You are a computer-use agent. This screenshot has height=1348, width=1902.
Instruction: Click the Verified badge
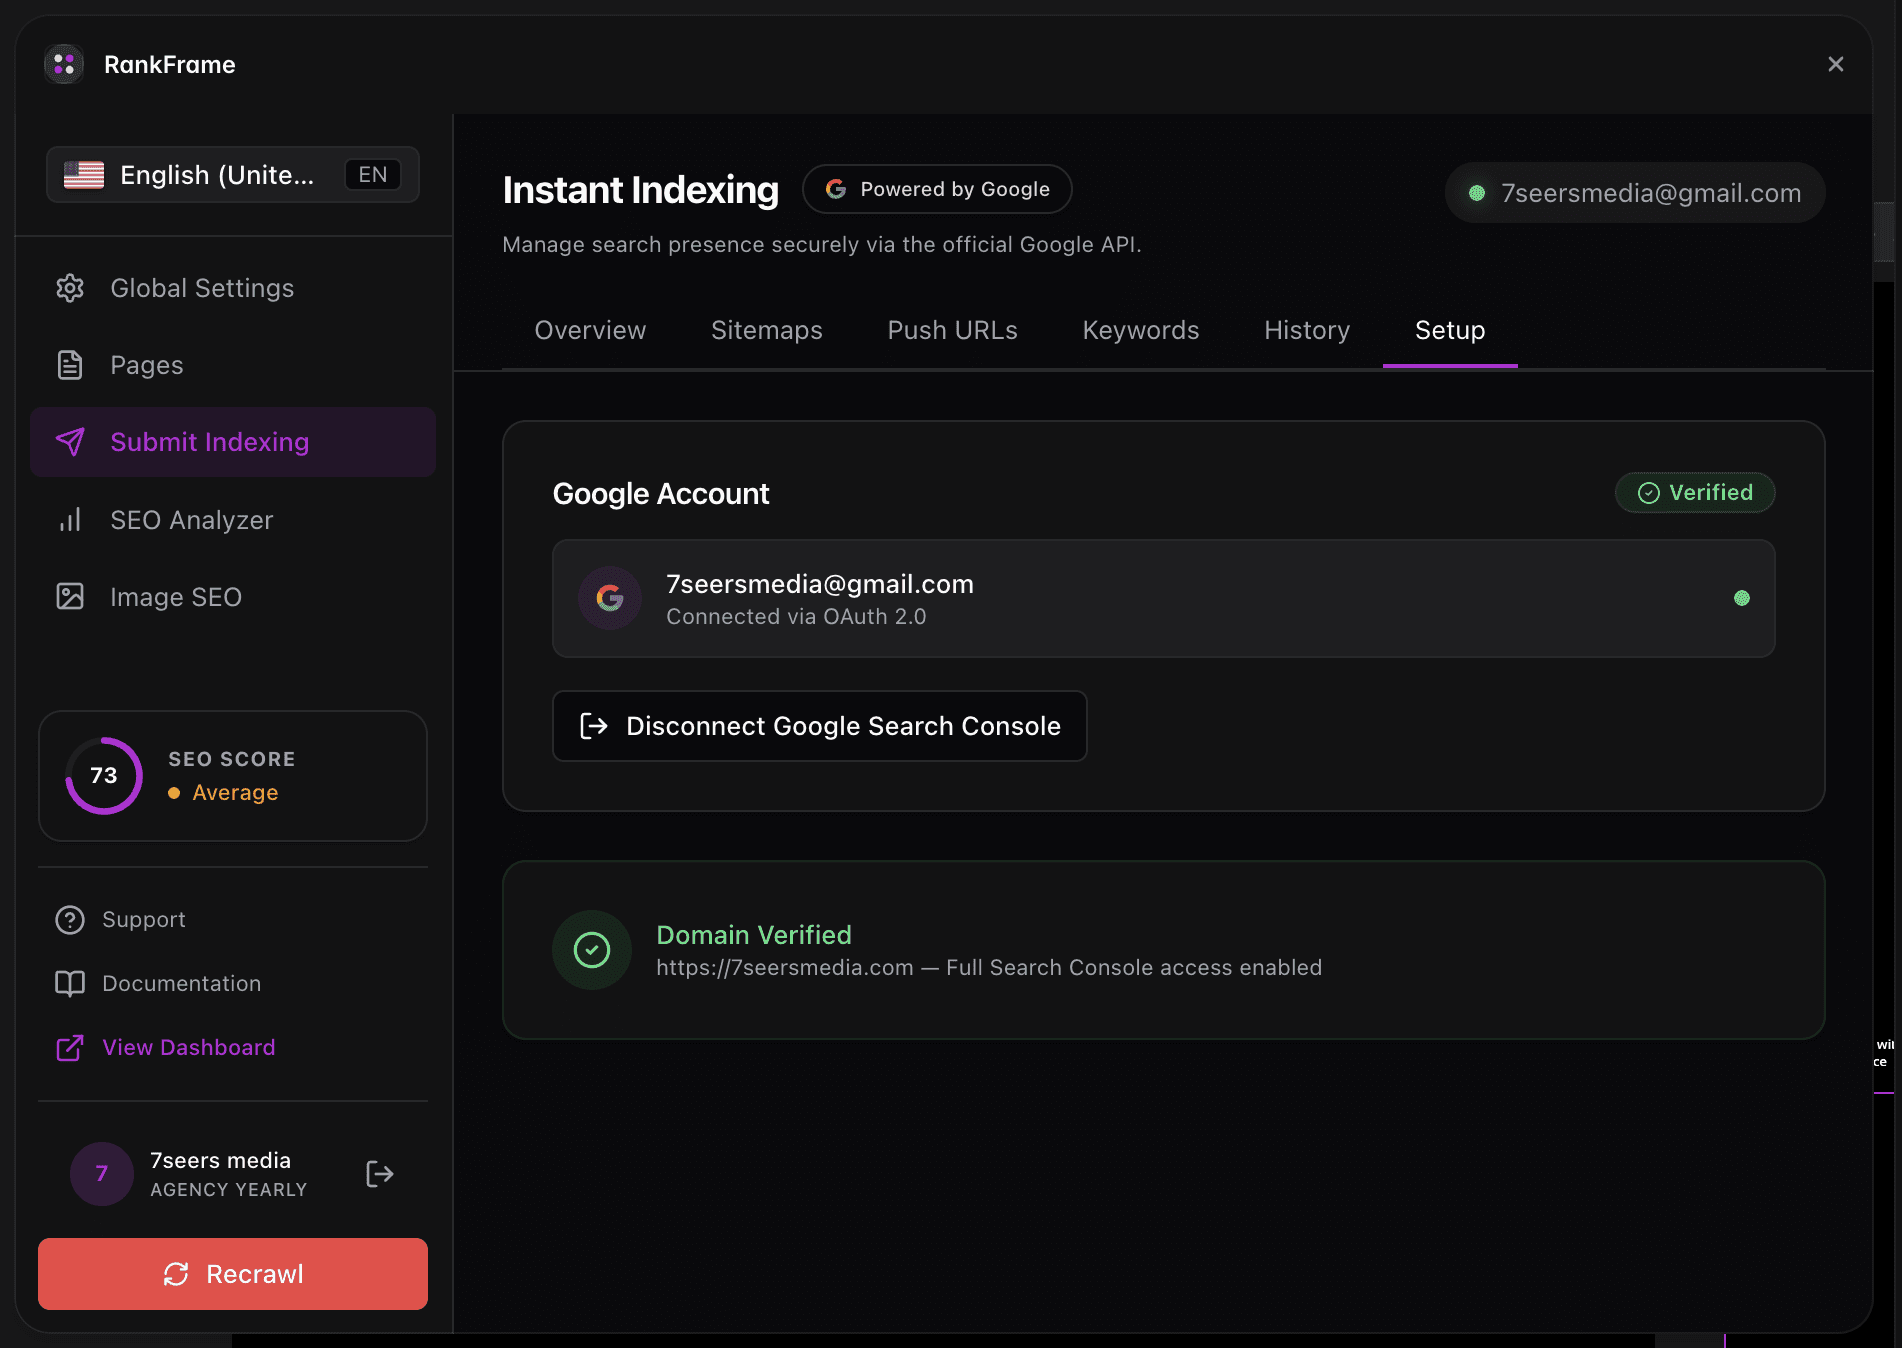coord(1695,492)
